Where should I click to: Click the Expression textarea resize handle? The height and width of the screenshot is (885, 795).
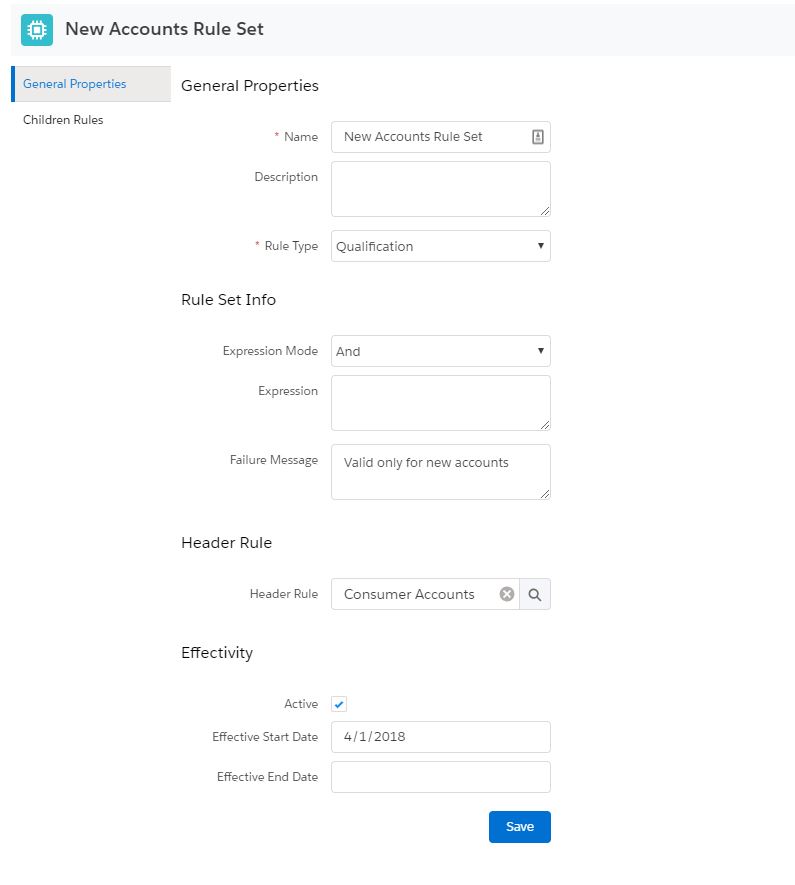click(544, 425)
